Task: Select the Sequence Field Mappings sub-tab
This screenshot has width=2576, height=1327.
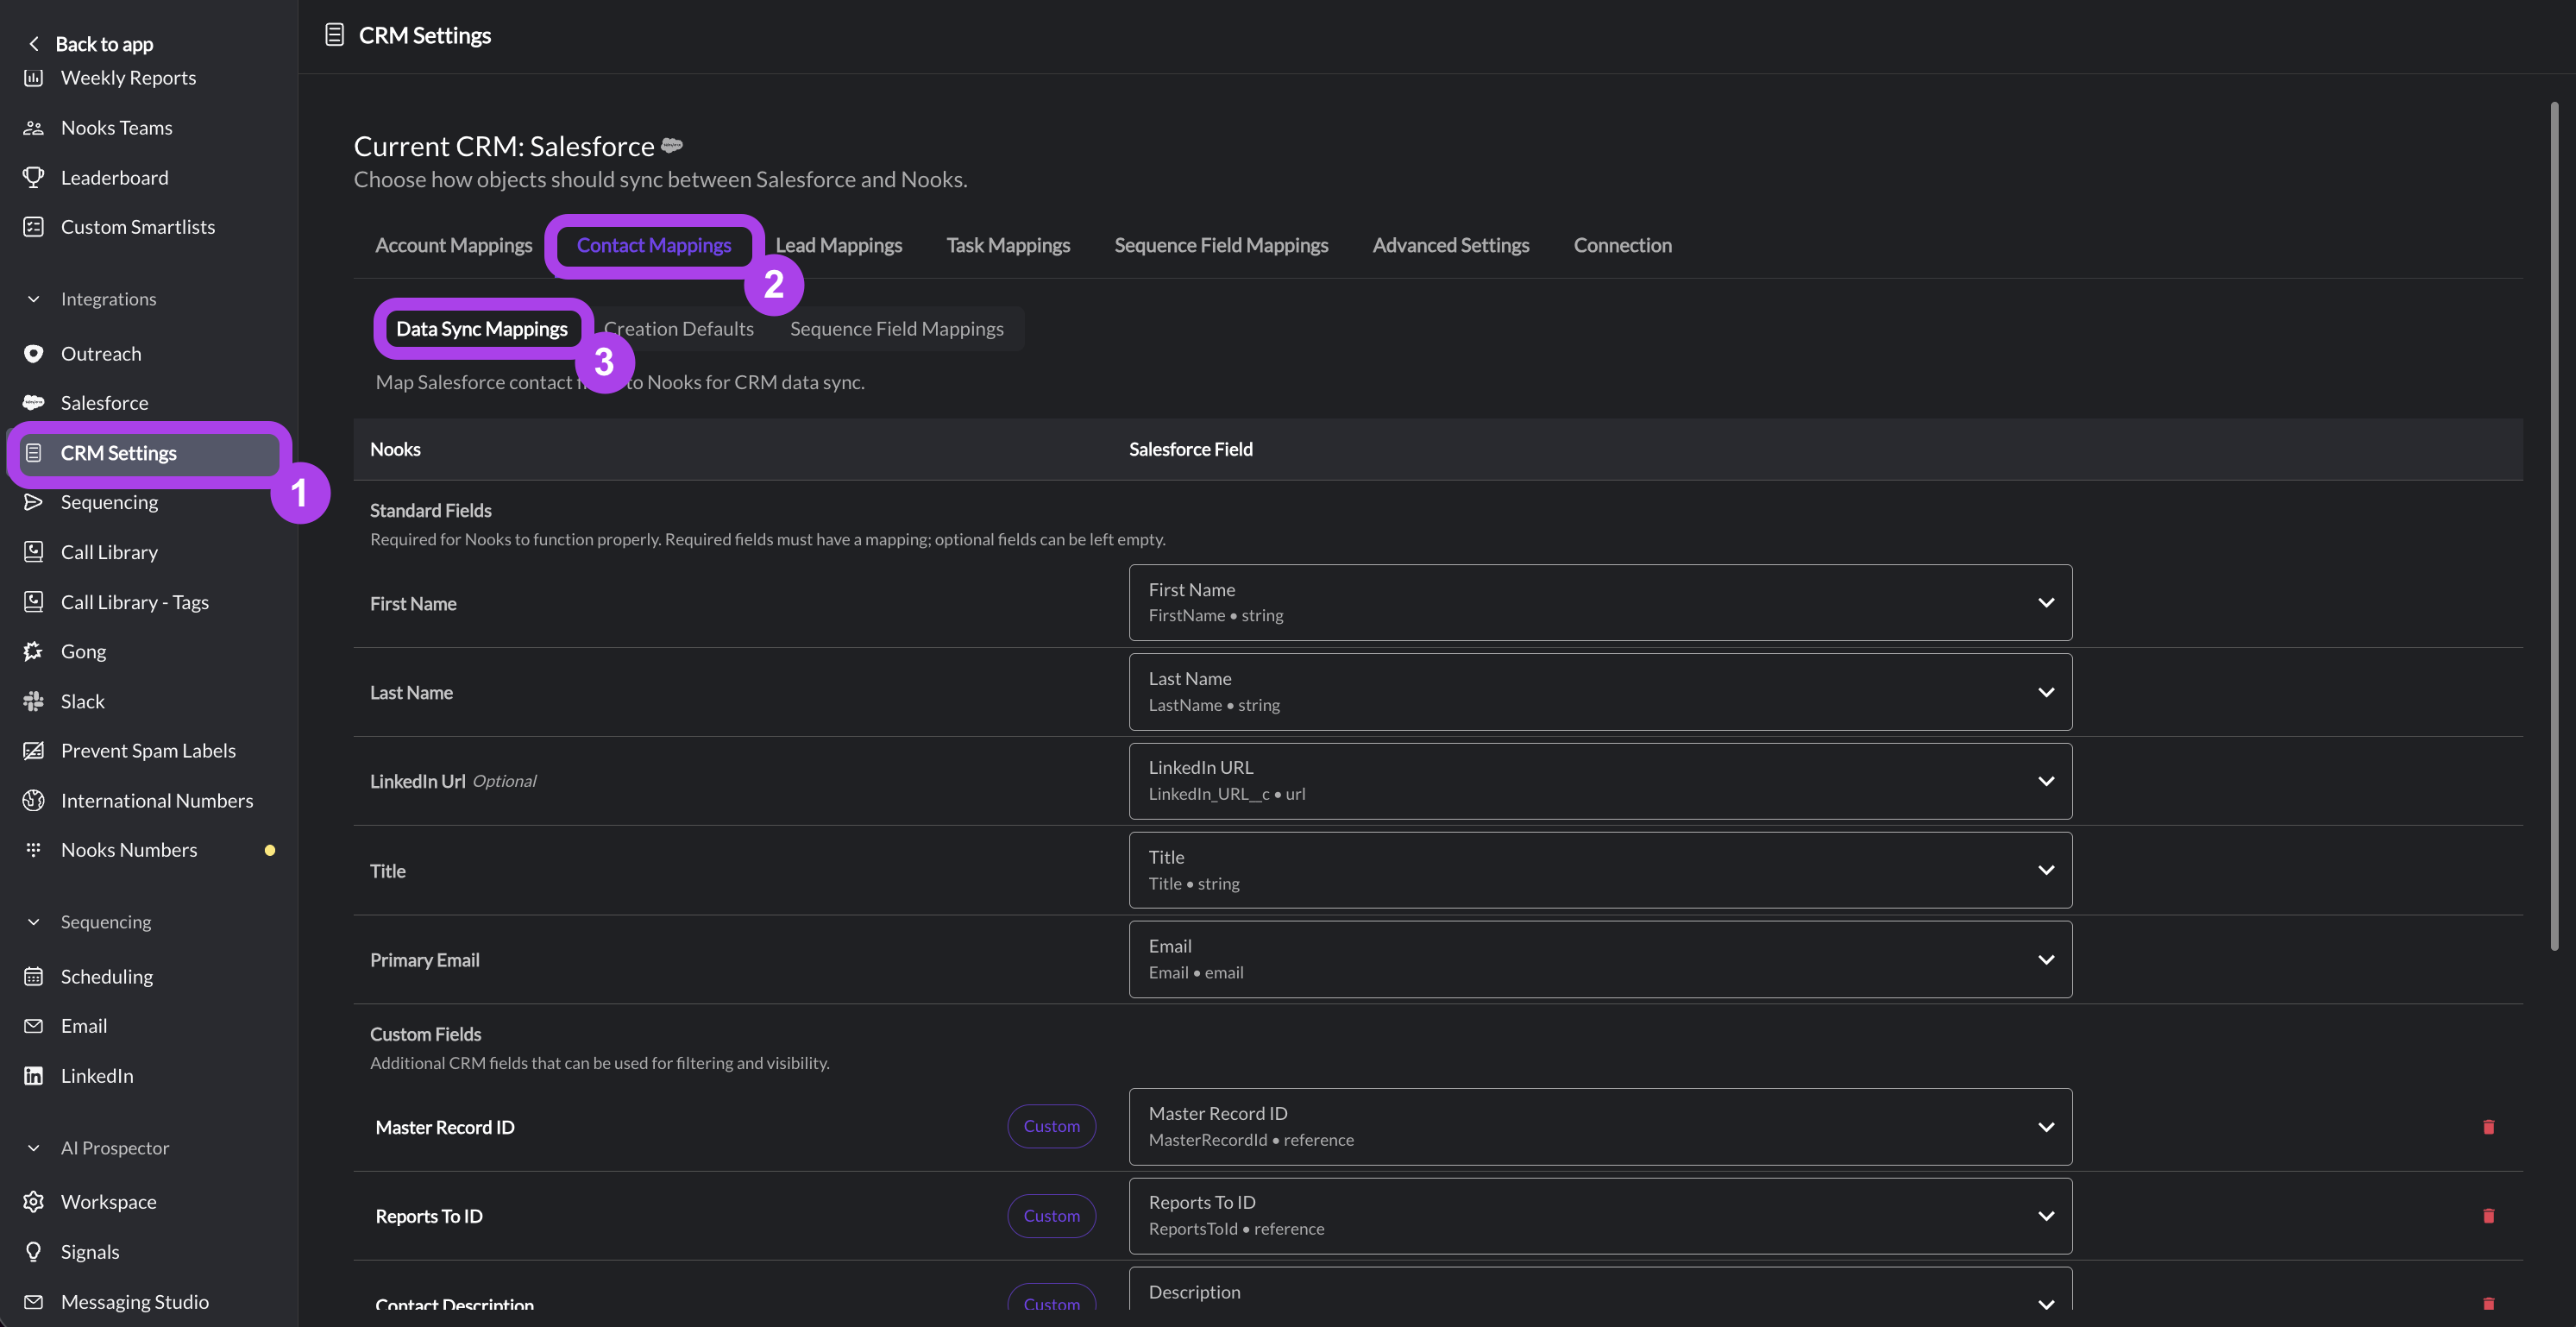Action: (x=897, y=329)
